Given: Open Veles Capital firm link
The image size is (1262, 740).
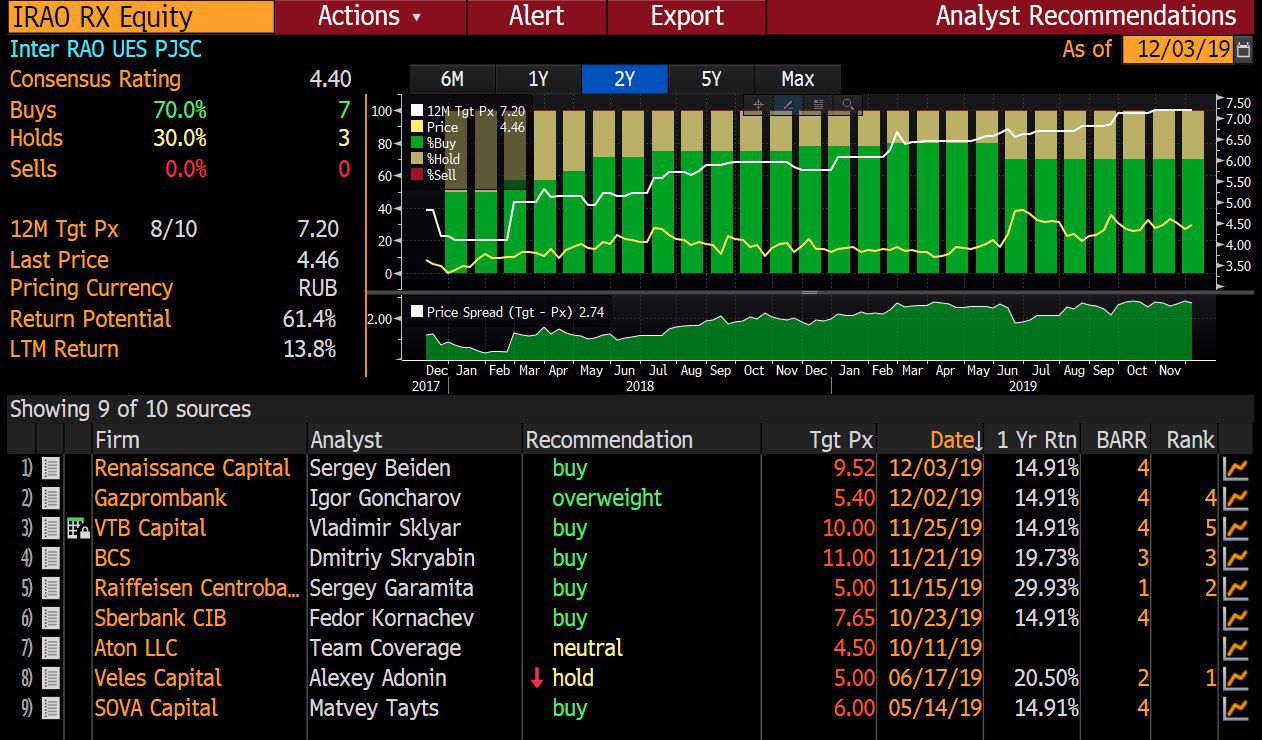Looking at the screenshot, I should point(158,678).
